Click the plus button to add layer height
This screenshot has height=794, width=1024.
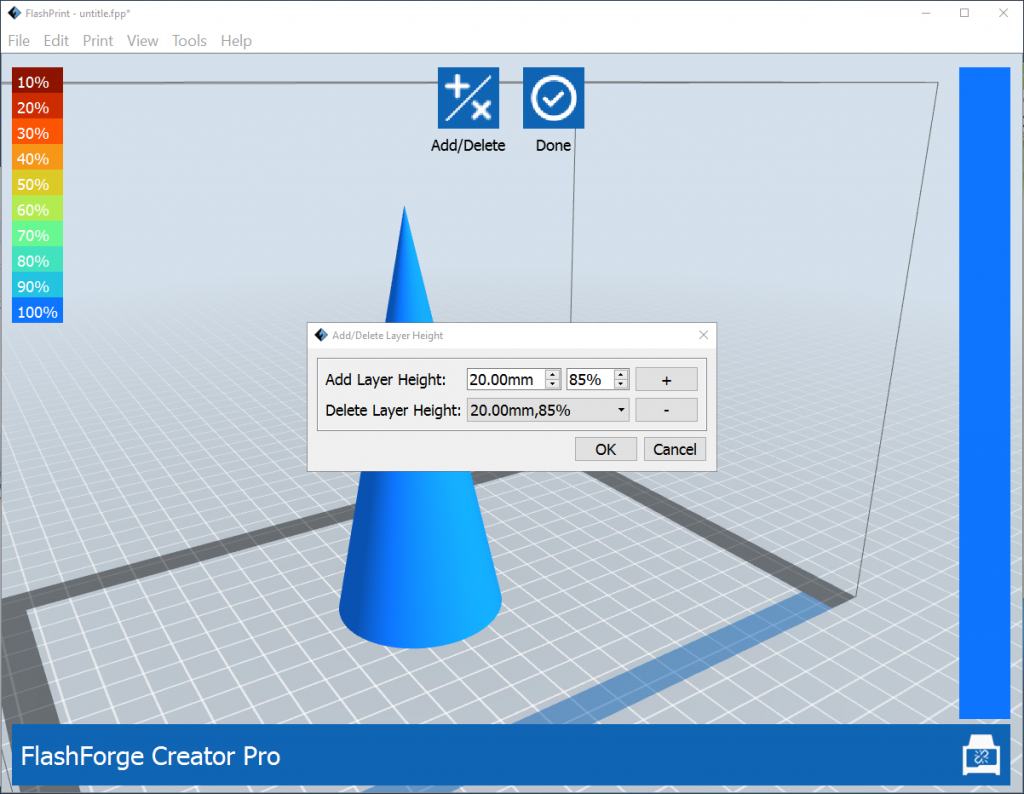point(666,379)
